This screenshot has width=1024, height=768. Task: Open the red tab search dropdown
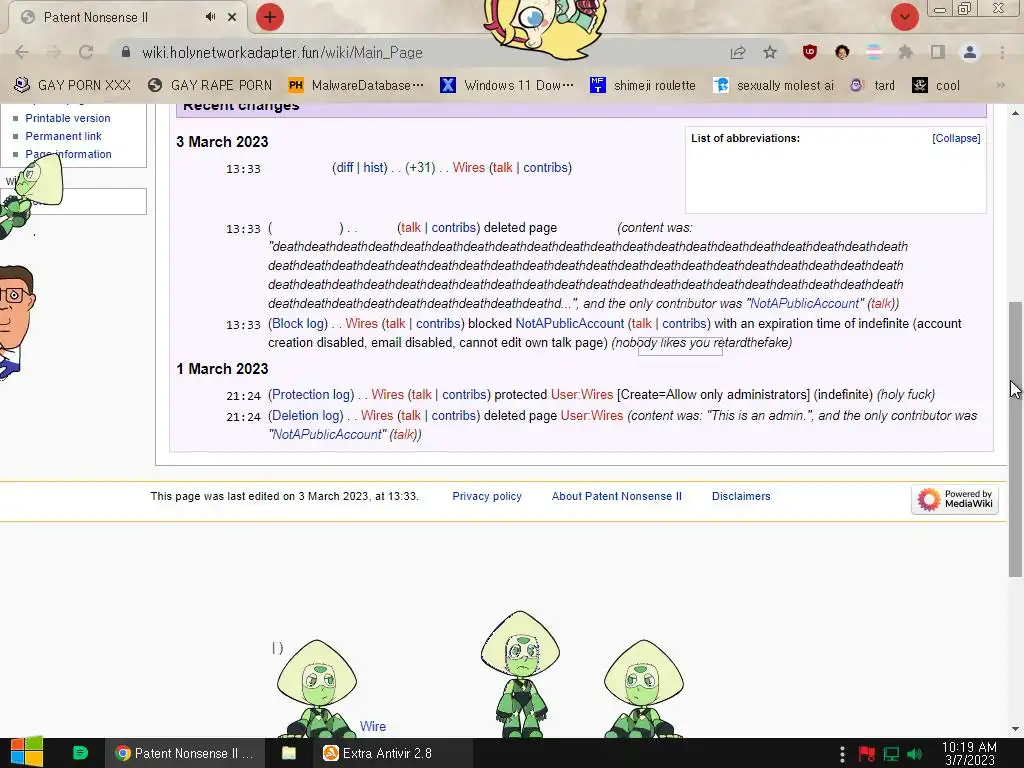pos(904,17)
